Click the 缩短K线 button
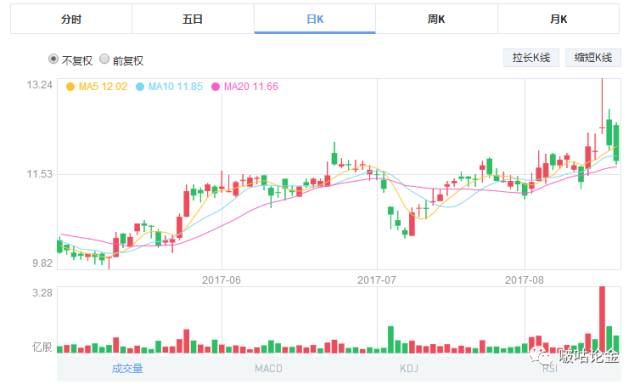Viewport: 640px width, 384px height. pyautogui.click(x=593, y=58)
